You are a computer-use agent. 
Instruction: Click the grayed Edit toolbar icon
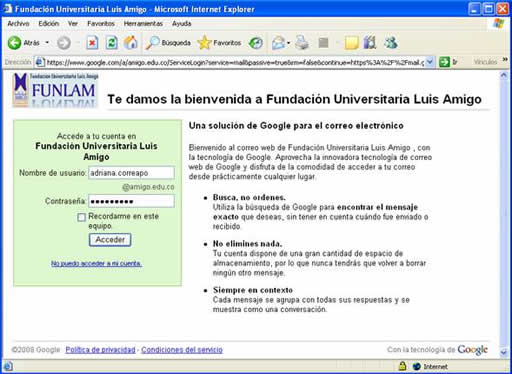click(x=323, y=43)
